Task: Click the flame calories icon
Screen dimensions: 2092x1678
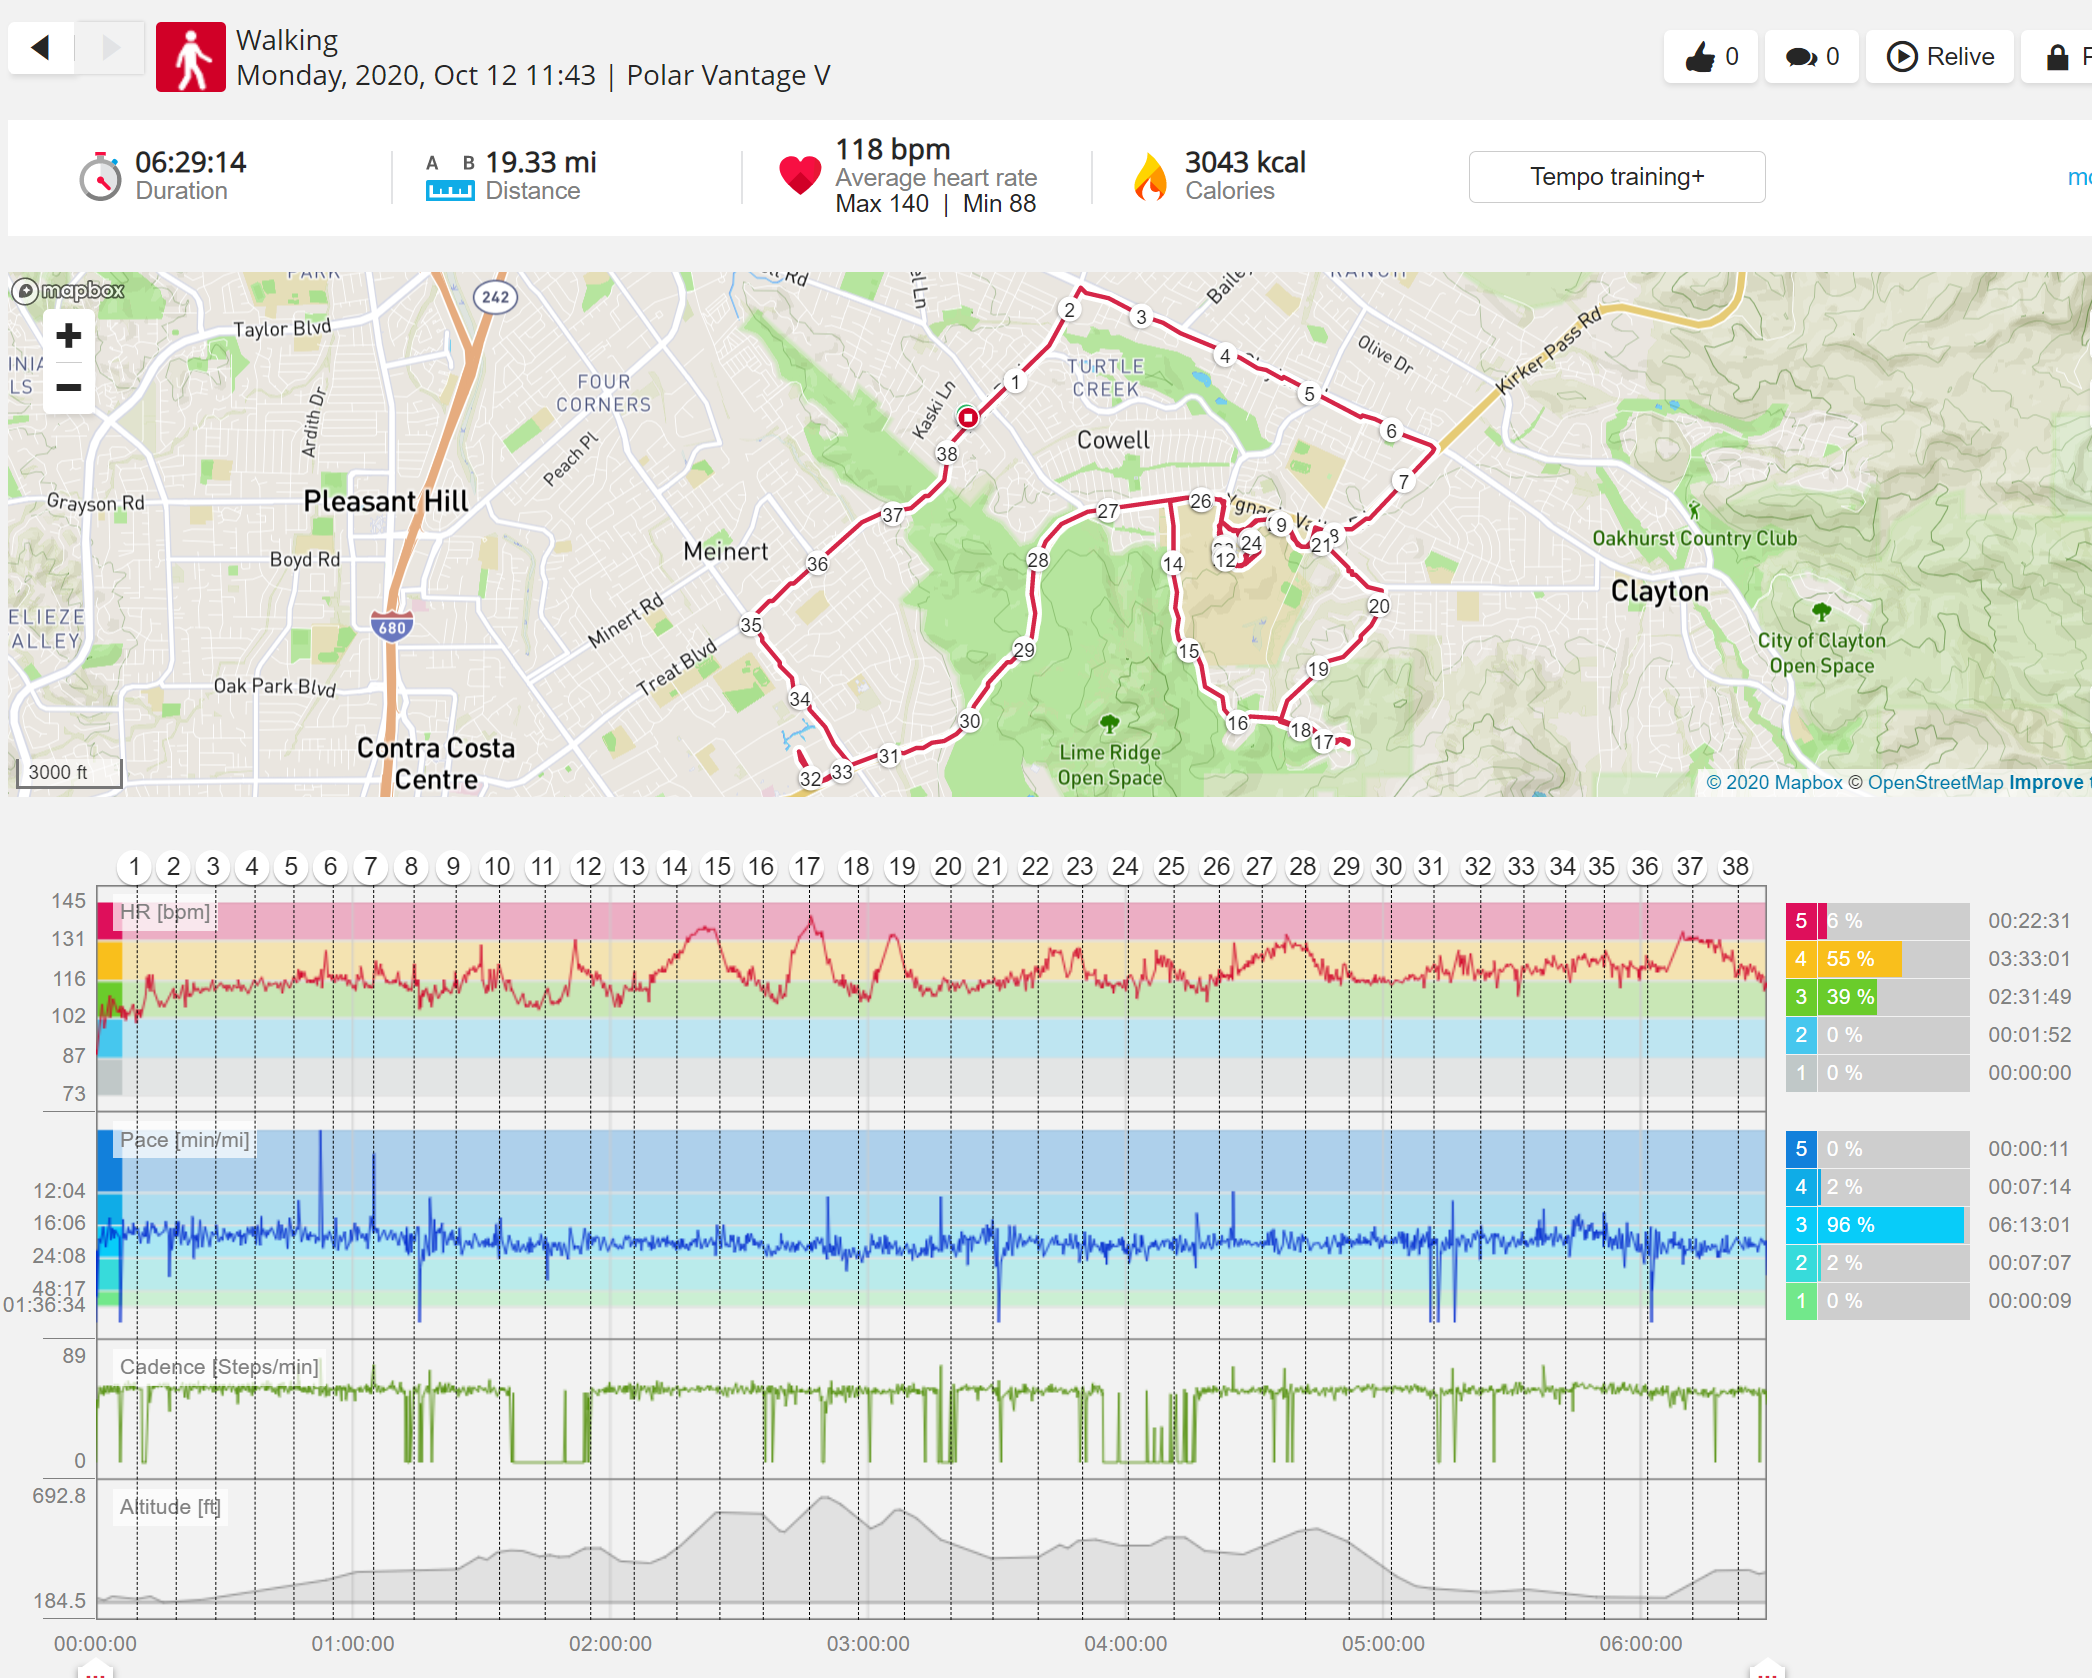Action: pos(1150,177)
